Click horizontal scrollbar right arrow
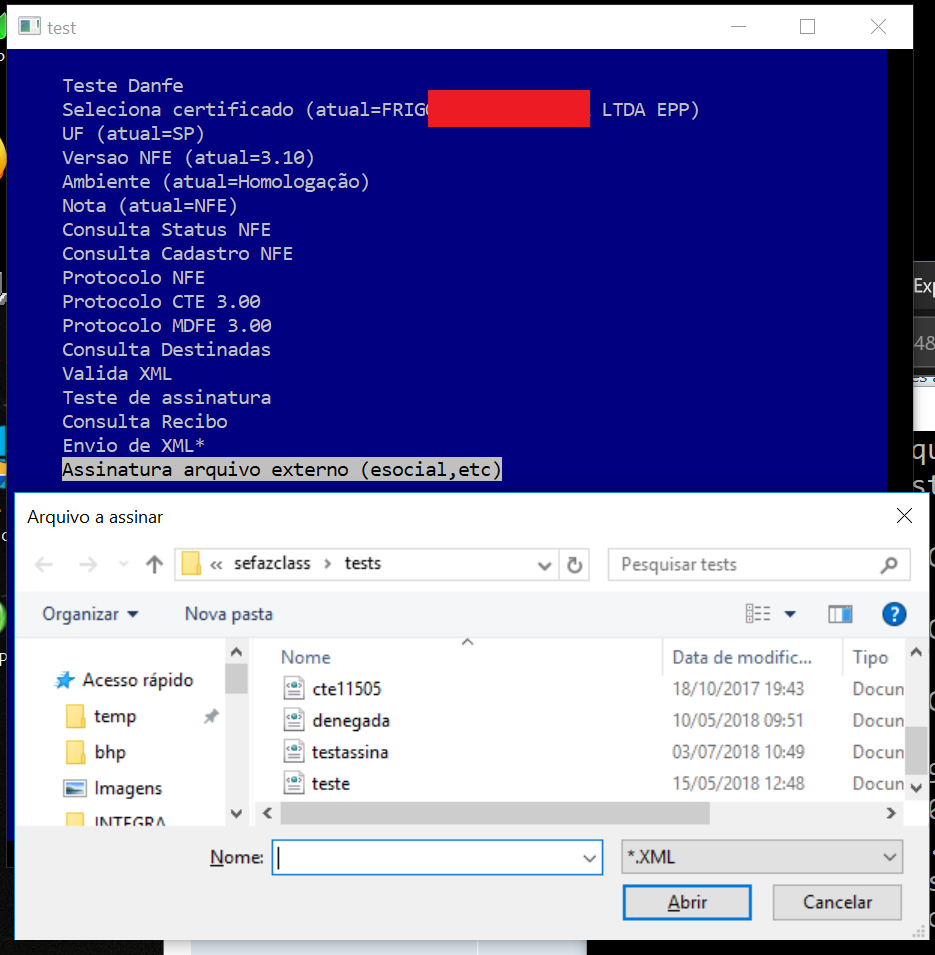This screenshot has height=955, width=935. pos(891,813)
